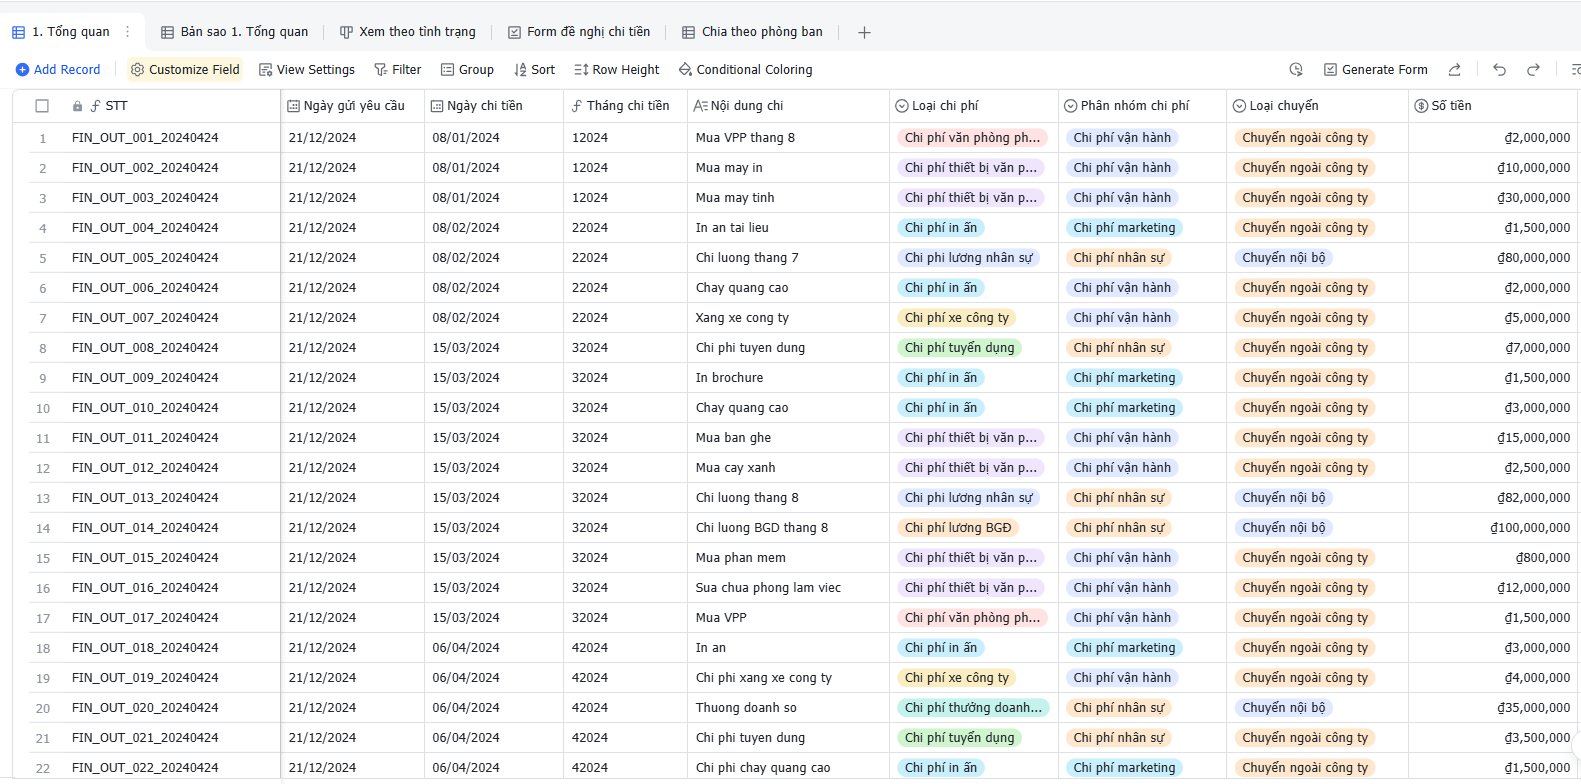
Task: Click 'Mua phan mem' cell
Action: [x=788, y=558]
